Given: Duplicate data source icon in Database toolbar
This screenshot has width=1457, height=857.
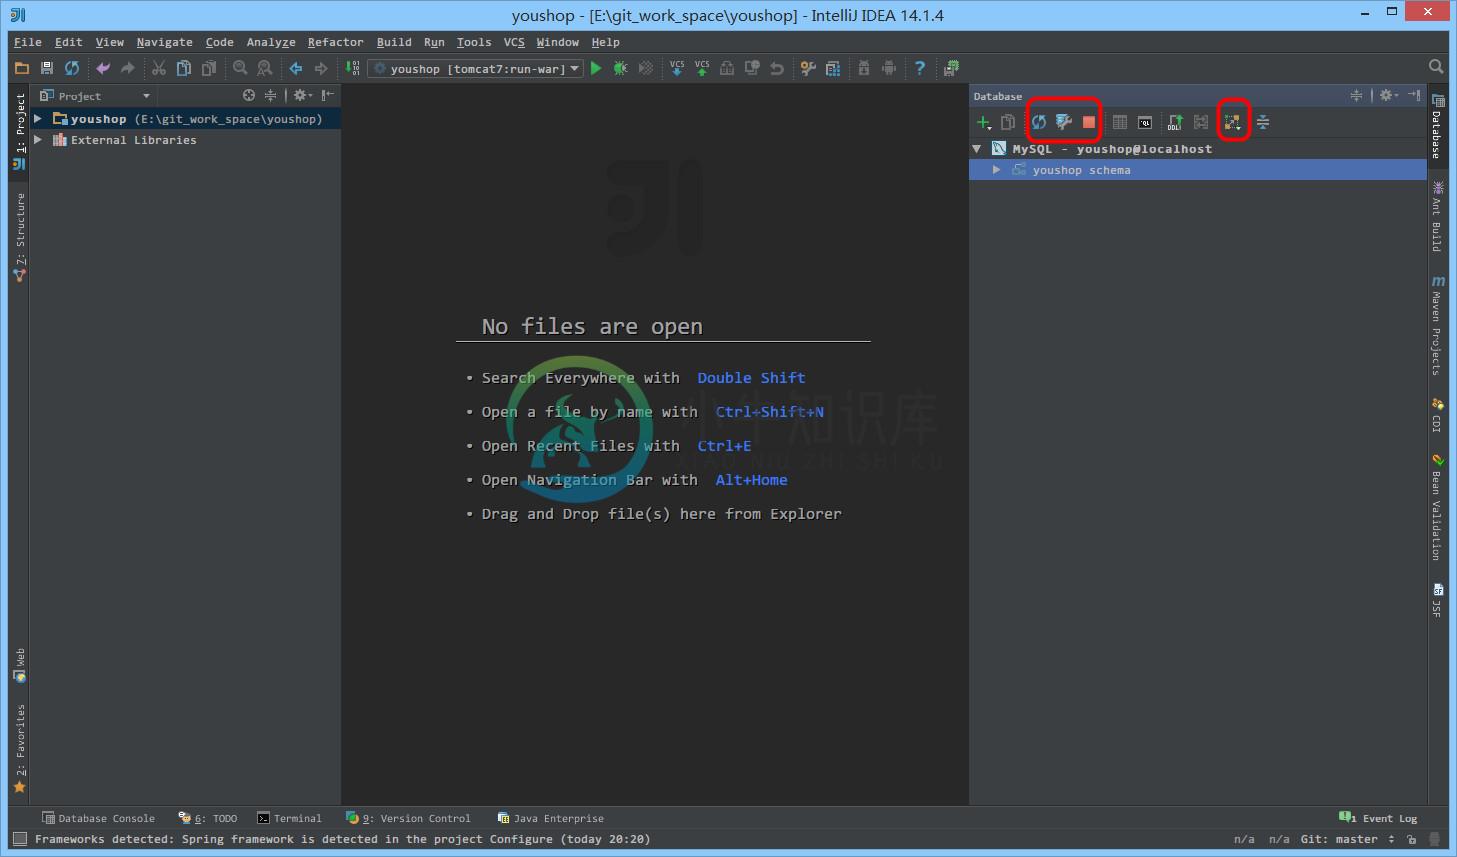Looking at the screenshot, I should [1008, 122].
